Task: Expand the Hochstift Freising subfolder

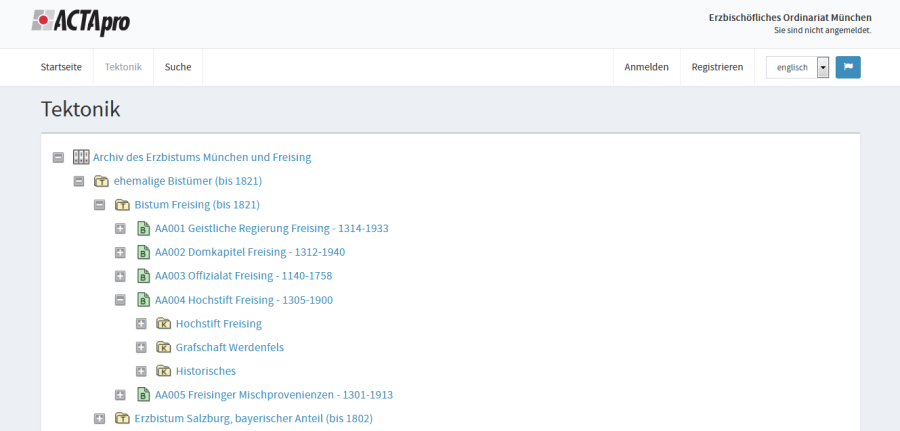Action: tap(141, 324)
